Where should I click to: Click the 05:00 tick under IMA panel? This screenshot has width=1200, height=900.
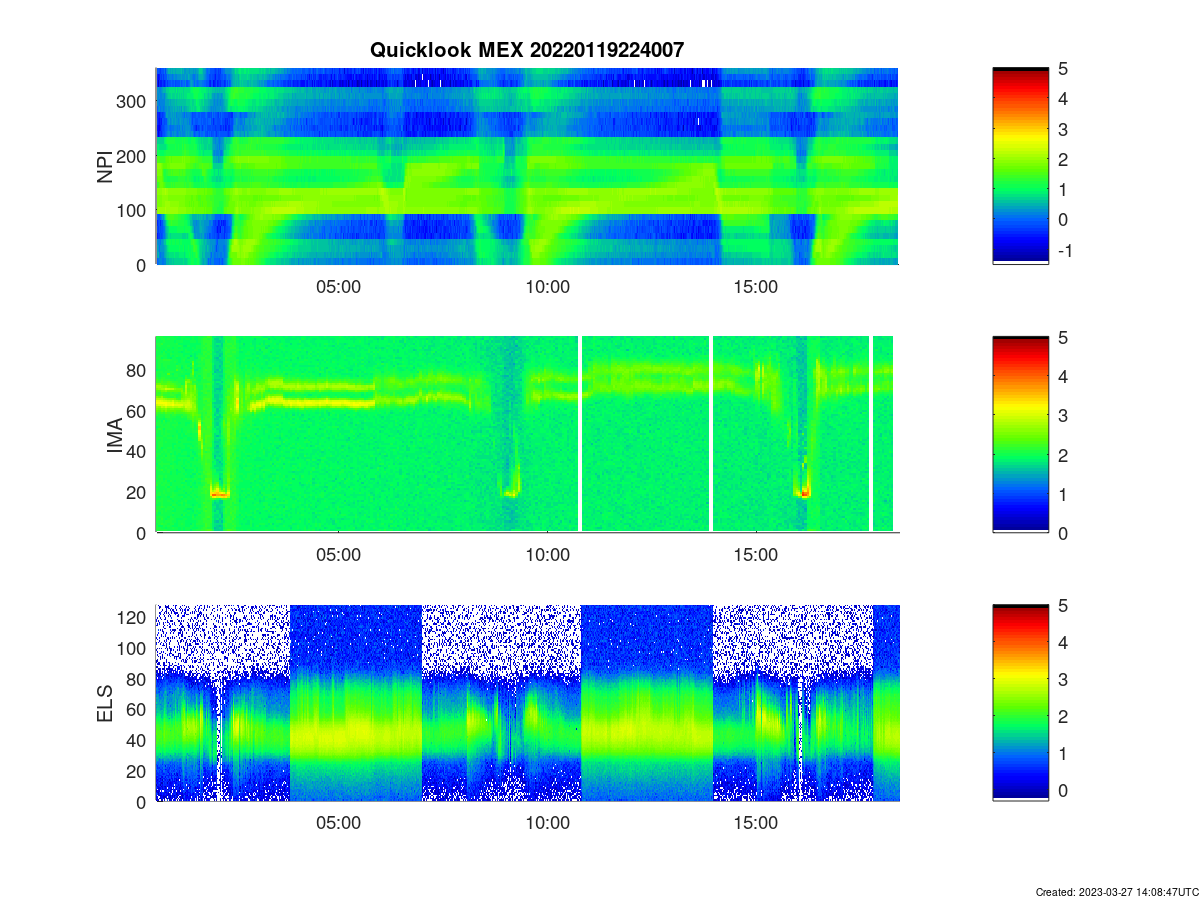coord(338,555)
